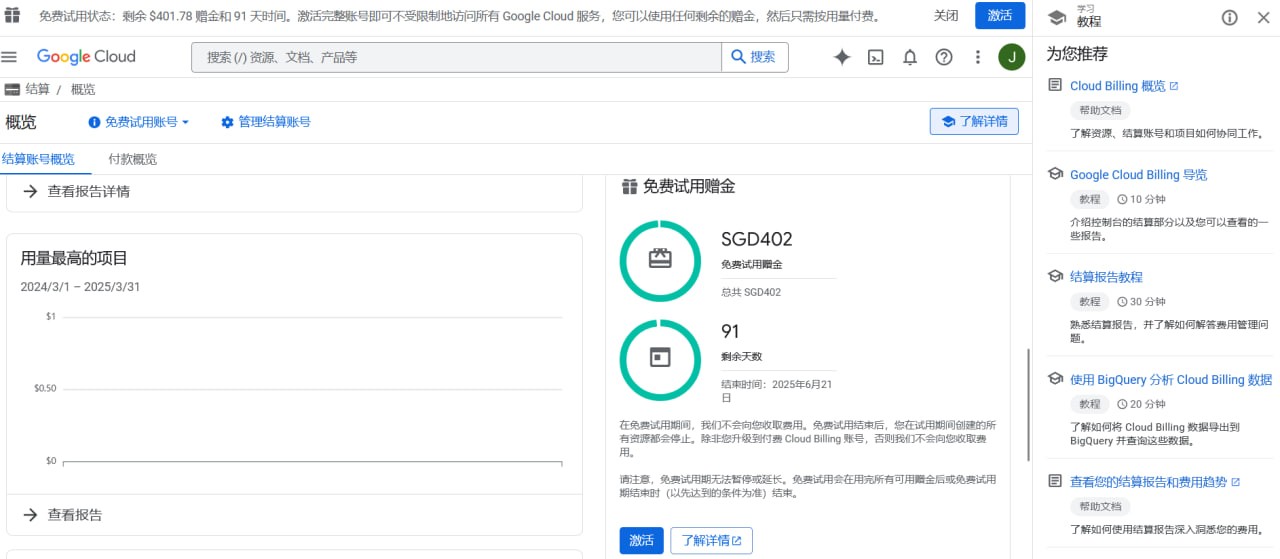Click the search input field

coord(456,57)
